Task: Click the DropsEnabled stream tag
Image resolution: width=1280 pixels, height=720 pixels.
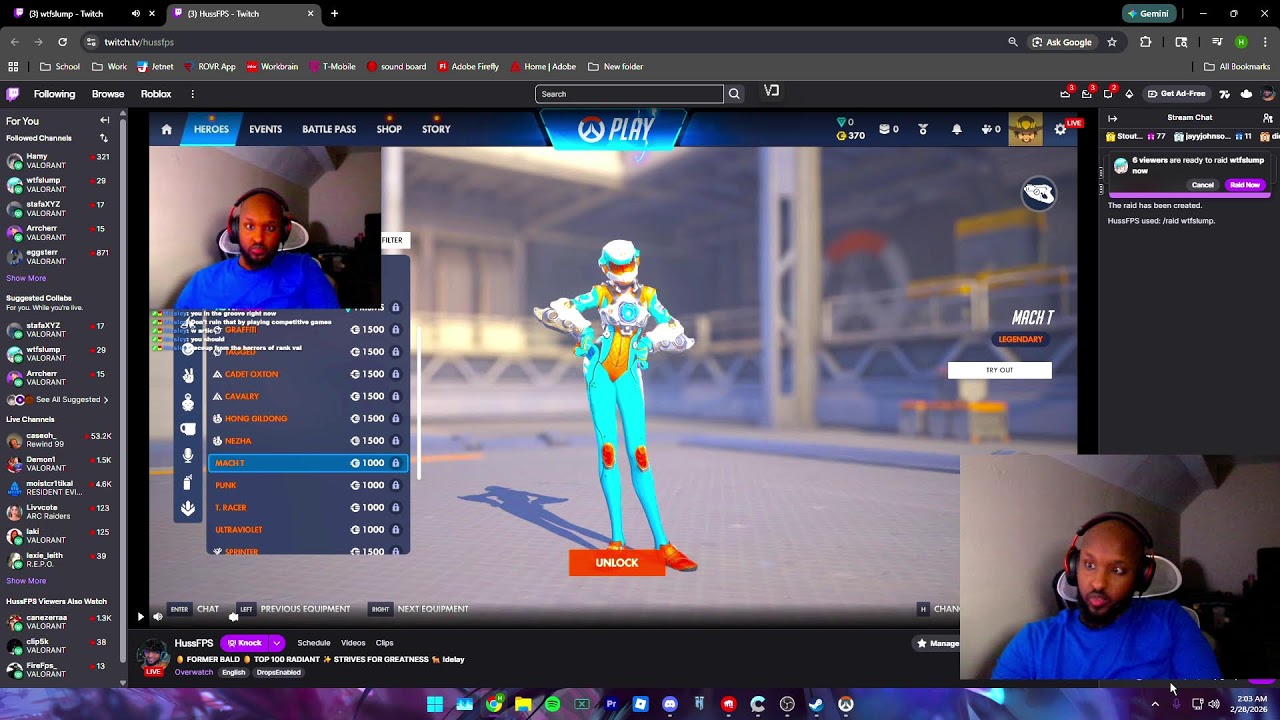Action: (278, 672)
